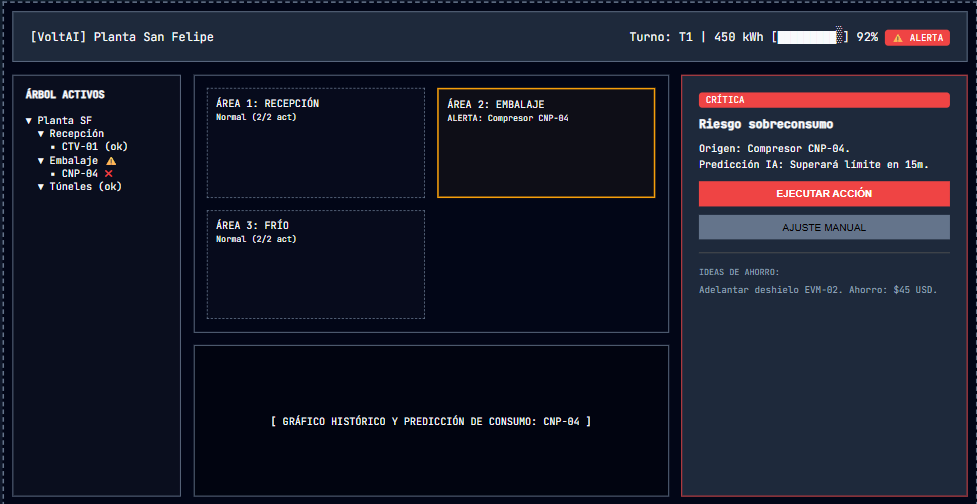Open the ÁREA 2: EMBALAJE alert card

pyautogui.click(x=546, y=143)
